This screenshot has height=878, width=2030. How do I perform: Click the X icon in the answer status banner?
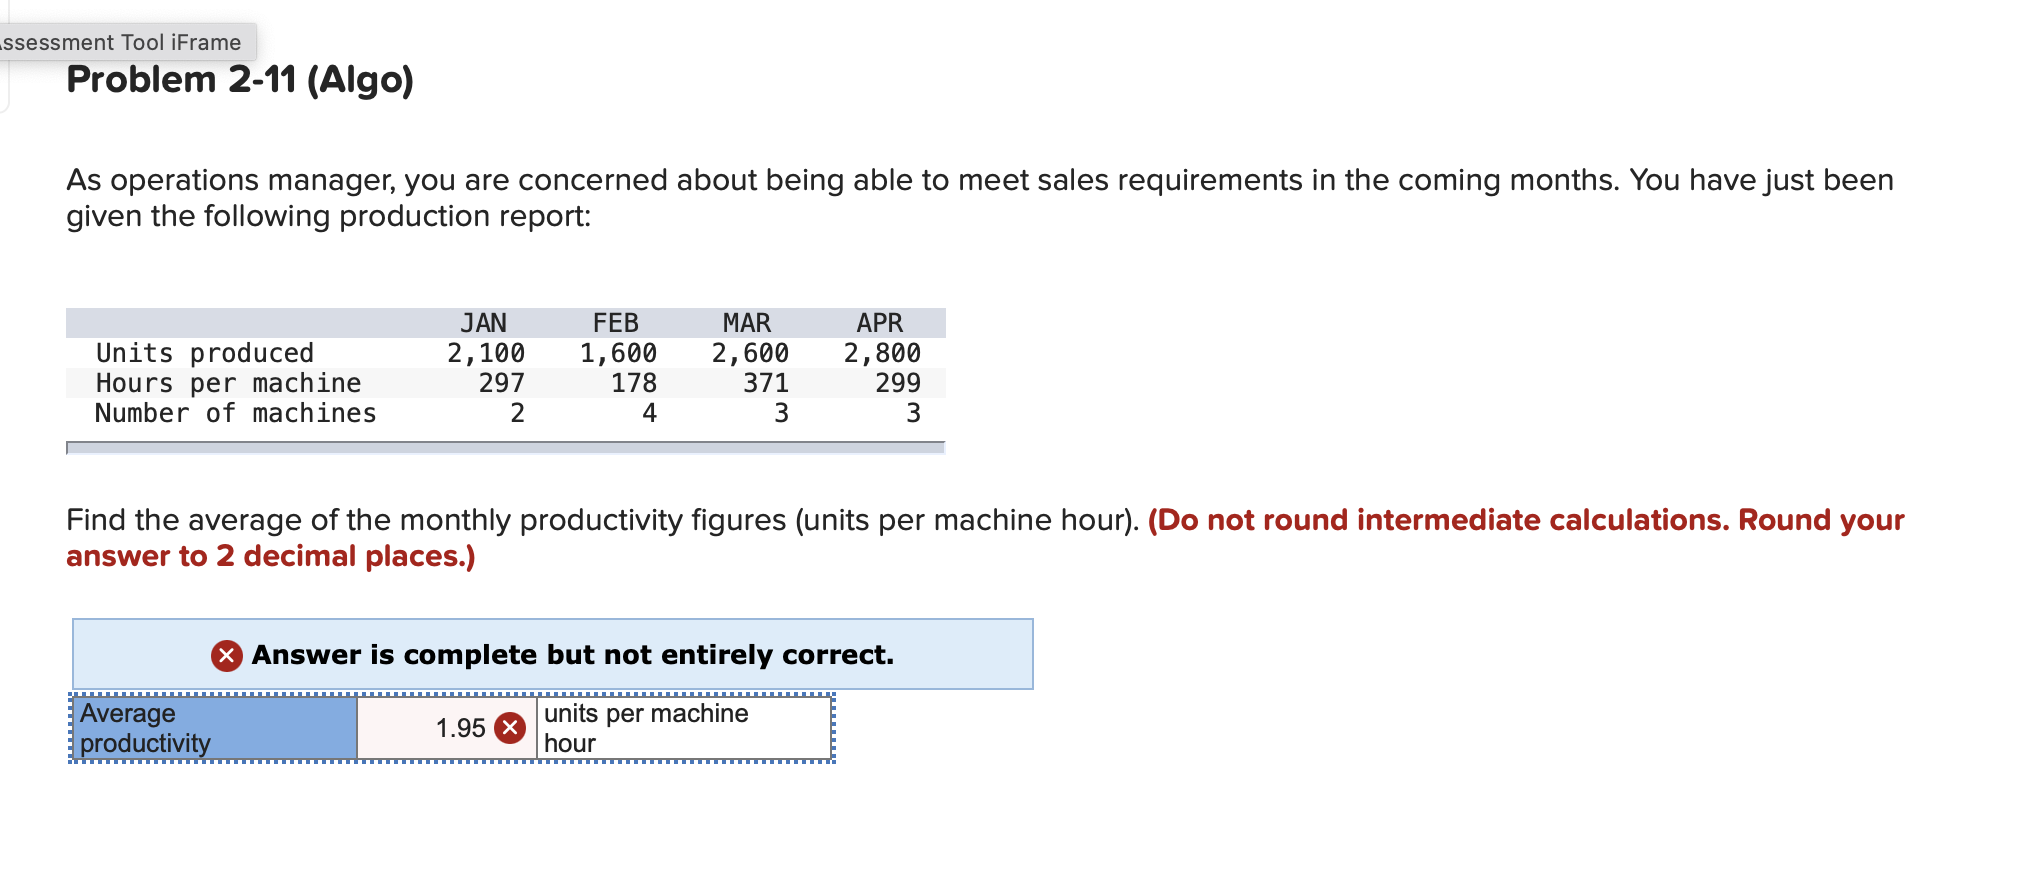(x=226, y=656)
